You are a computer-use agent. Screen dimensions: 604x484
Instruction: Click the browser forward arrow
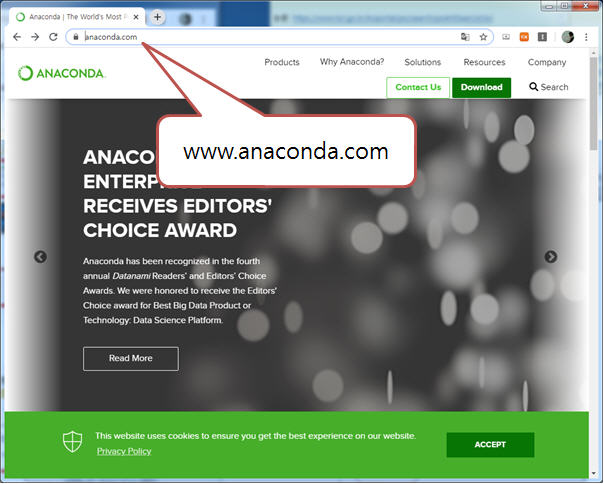35,37
